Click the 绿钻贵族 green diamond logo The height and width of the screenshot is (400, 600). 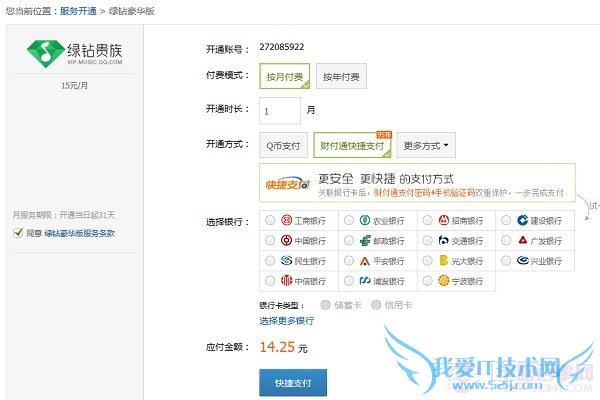coord(46,54)
